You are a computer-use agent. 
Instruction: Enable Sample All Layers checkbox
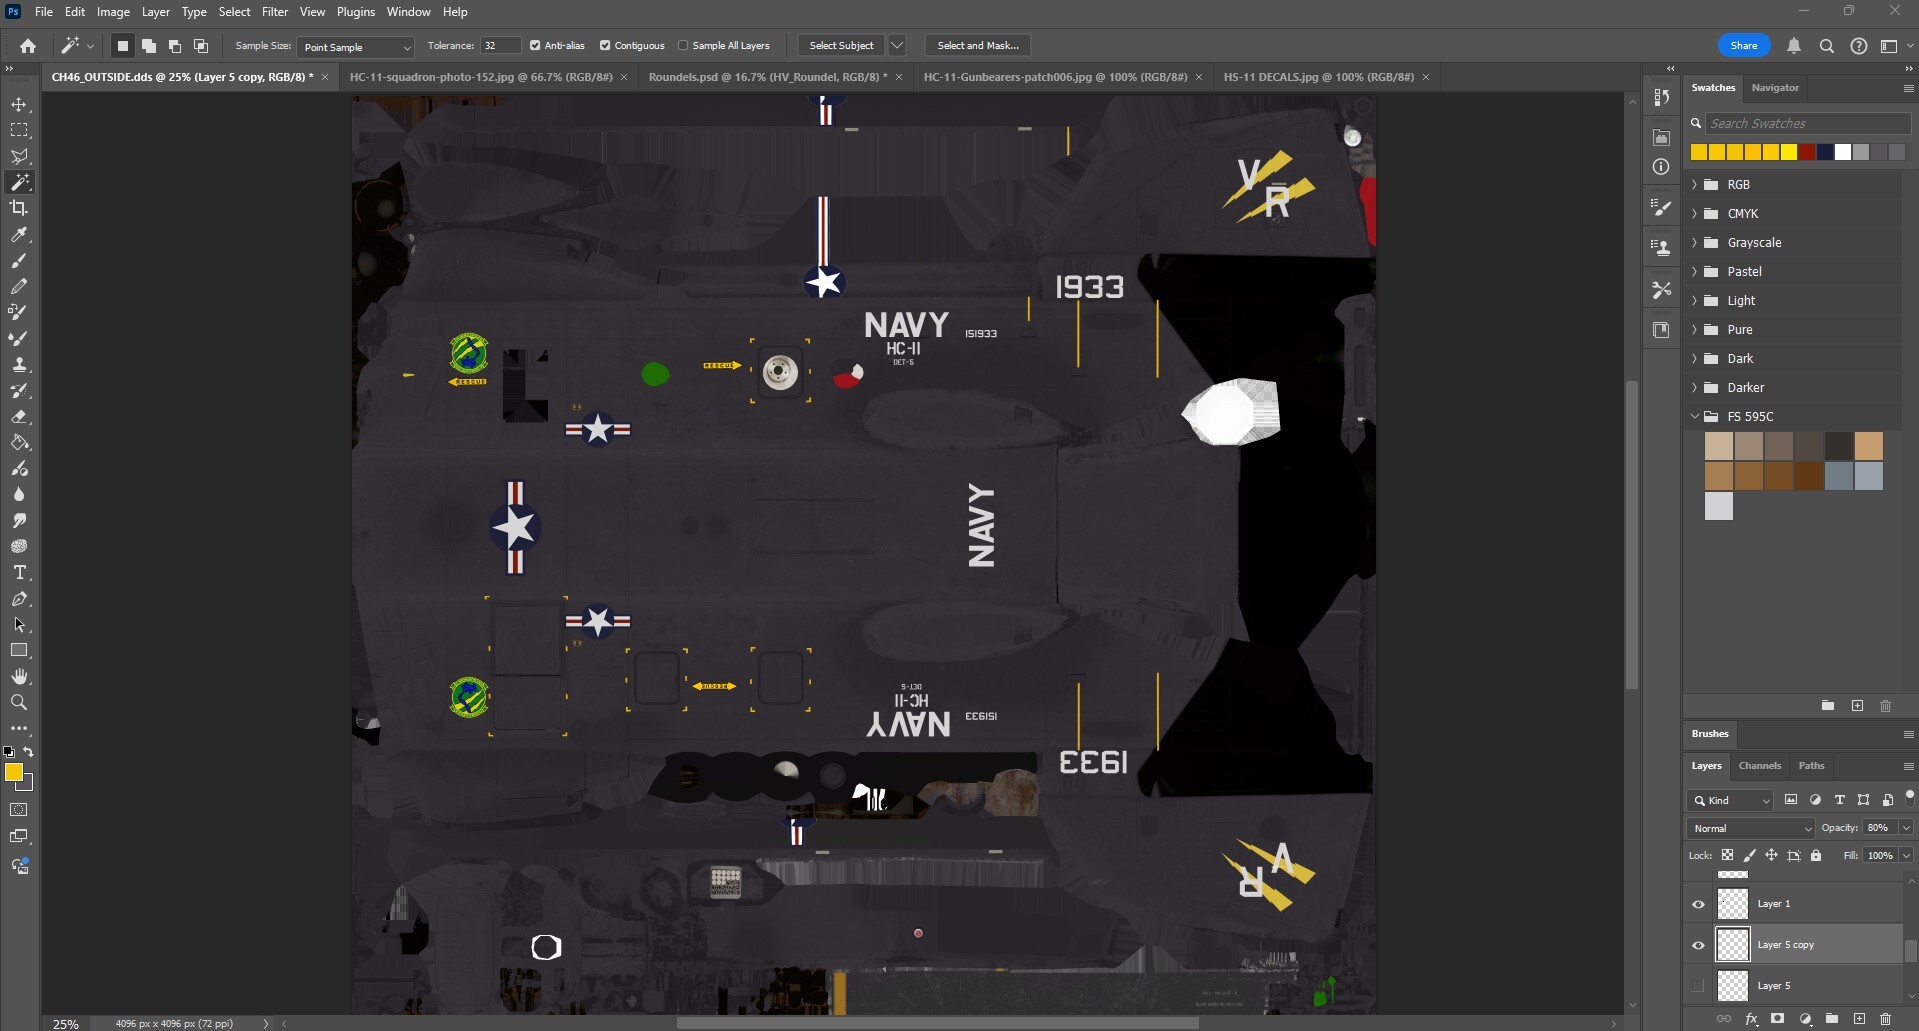pos(683,46)
